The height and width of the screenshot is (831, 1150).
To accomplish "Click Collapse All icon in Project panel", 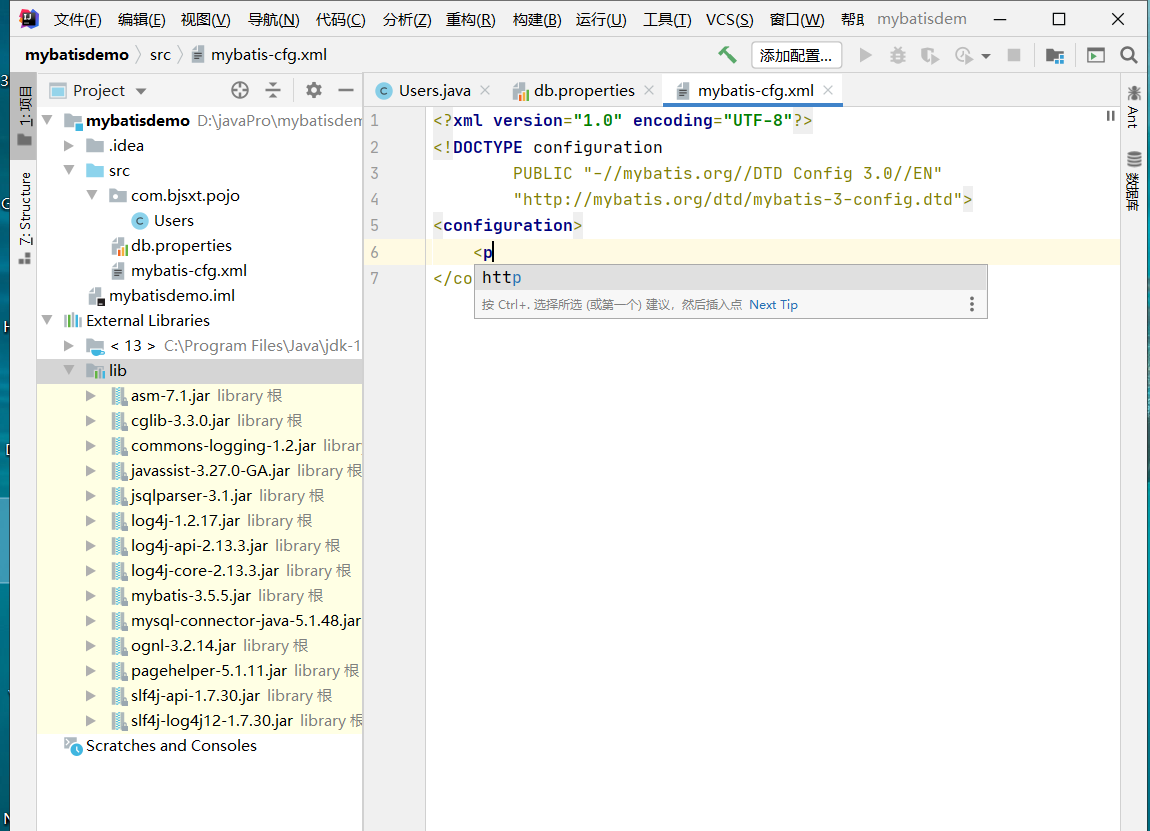I will coord(273,90).
